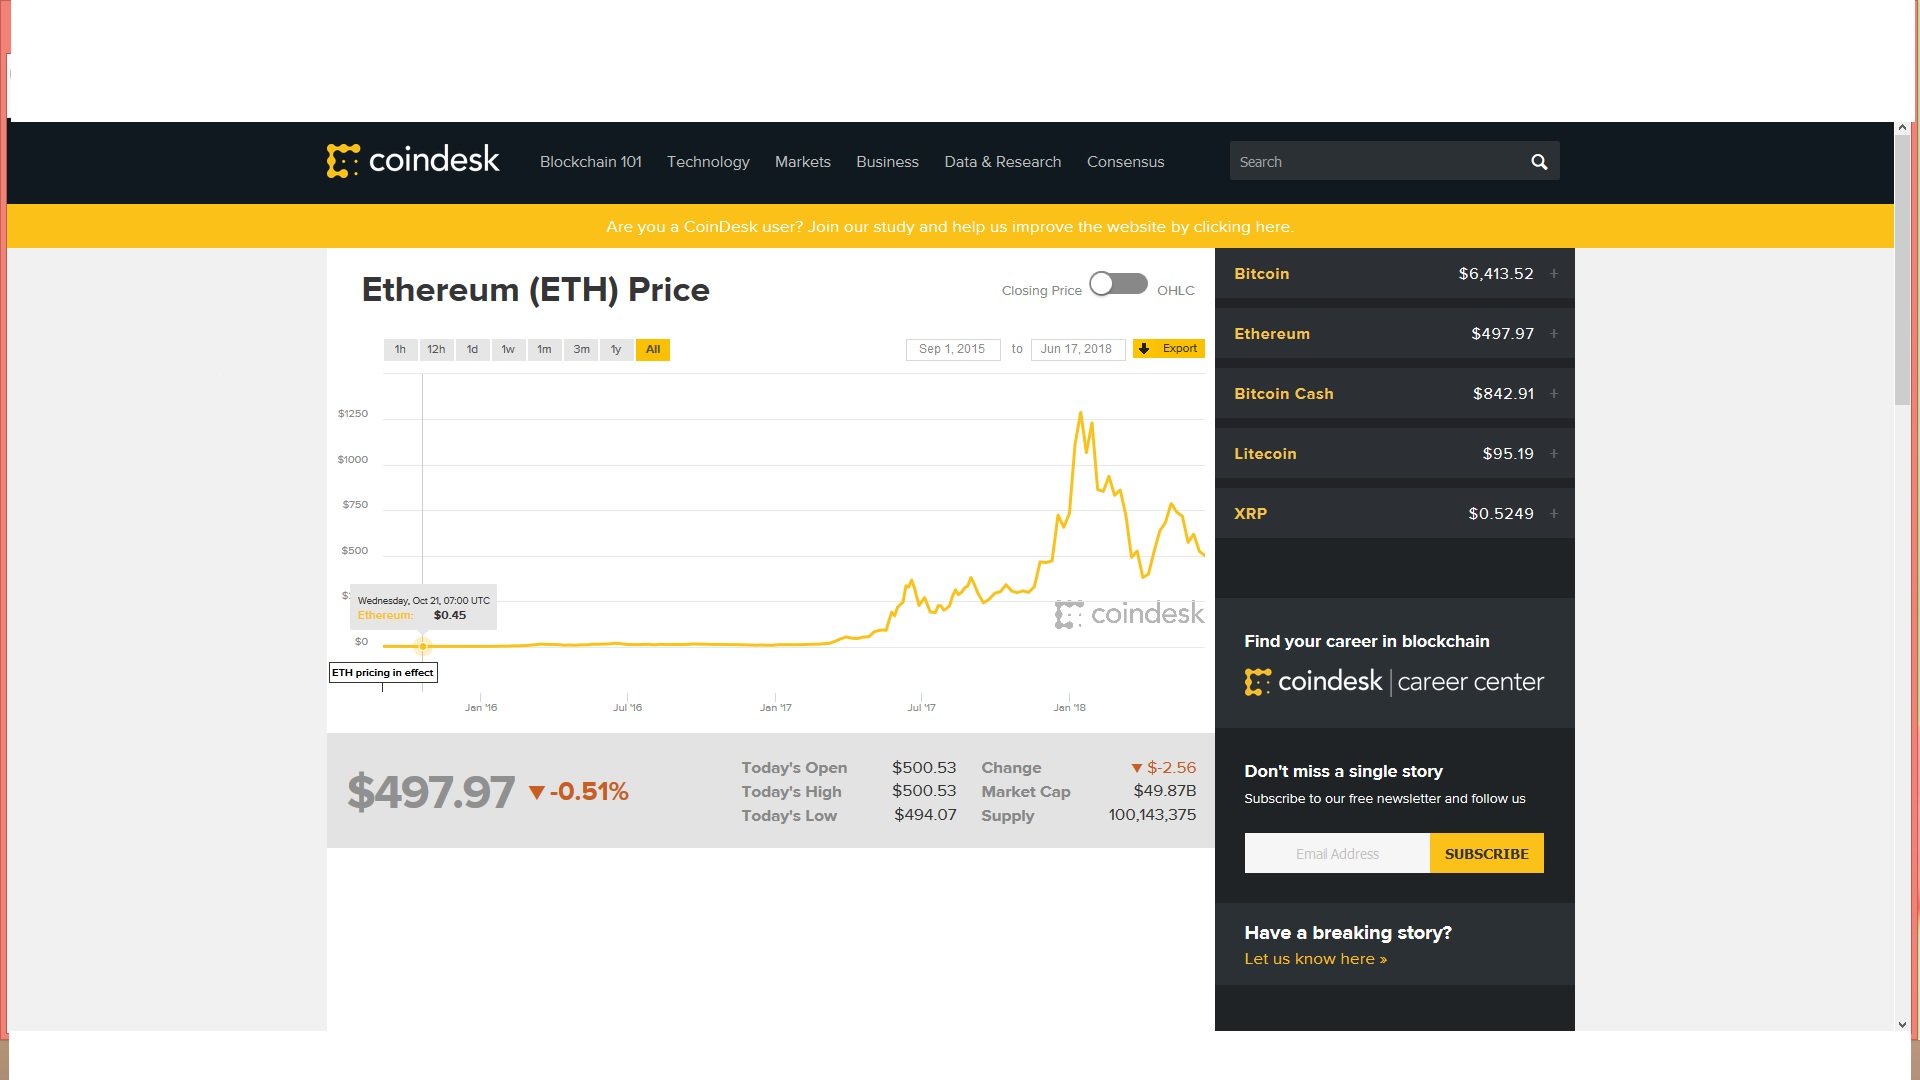This screenshot has width=1920, height=1080.
Task: Open Blockchain 101 menu
Action: point(591,162)
